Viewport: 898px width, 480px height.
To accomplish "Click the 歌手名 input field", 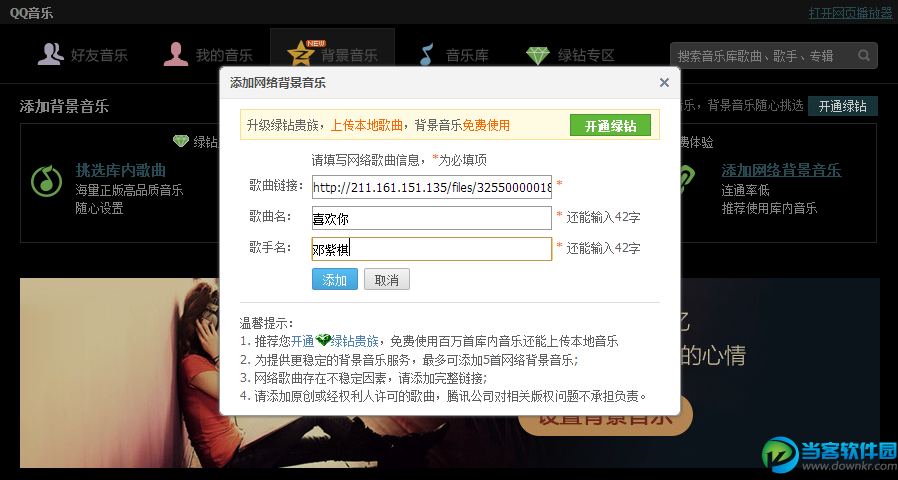I will 432,249.
